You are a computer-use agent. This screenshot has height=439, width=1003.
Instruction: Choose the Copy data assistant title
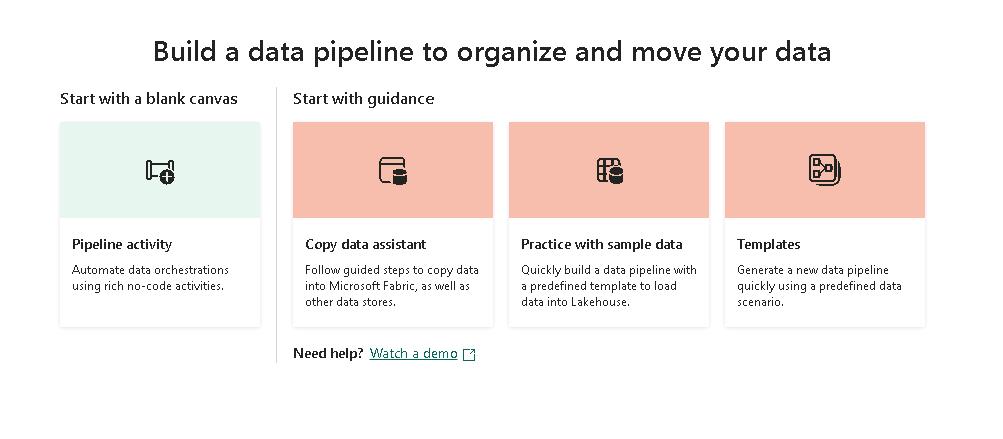(365, 244)
